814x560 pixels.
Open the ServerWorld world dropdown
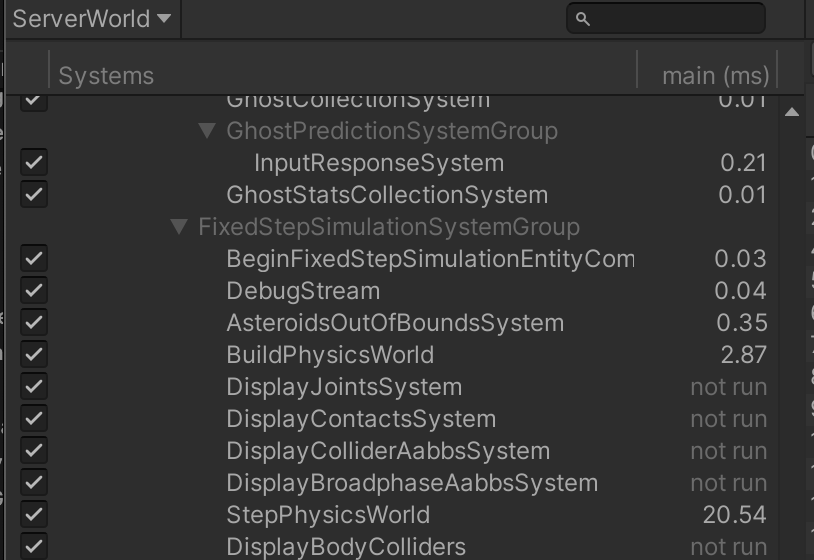pyautogui.click(x=91, y=19)
